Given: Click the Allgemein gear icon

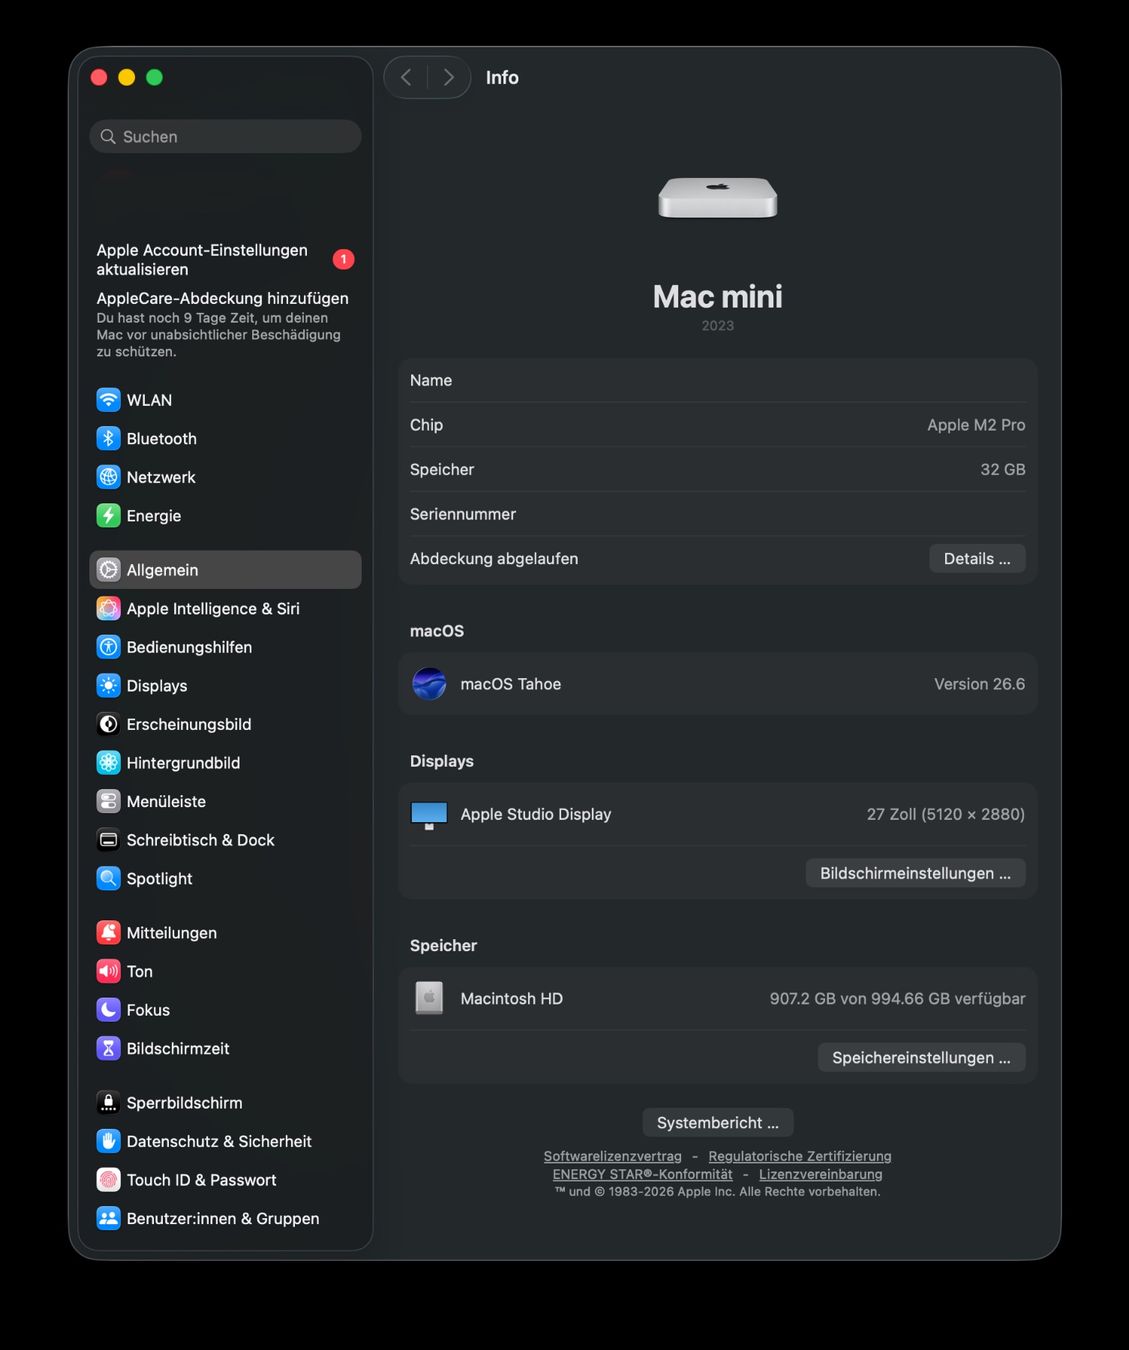Looking at the screenshot, I should click(108, 570).
